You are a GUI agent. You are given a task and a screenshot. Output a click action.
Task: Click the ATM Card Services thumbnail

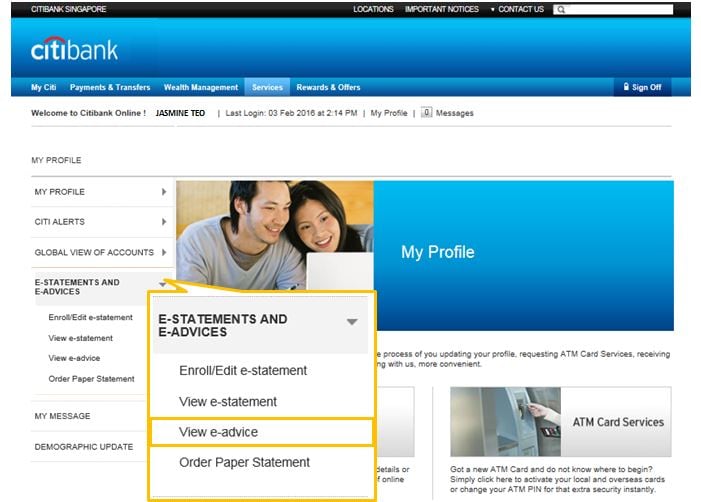click(x=559, y=422)
